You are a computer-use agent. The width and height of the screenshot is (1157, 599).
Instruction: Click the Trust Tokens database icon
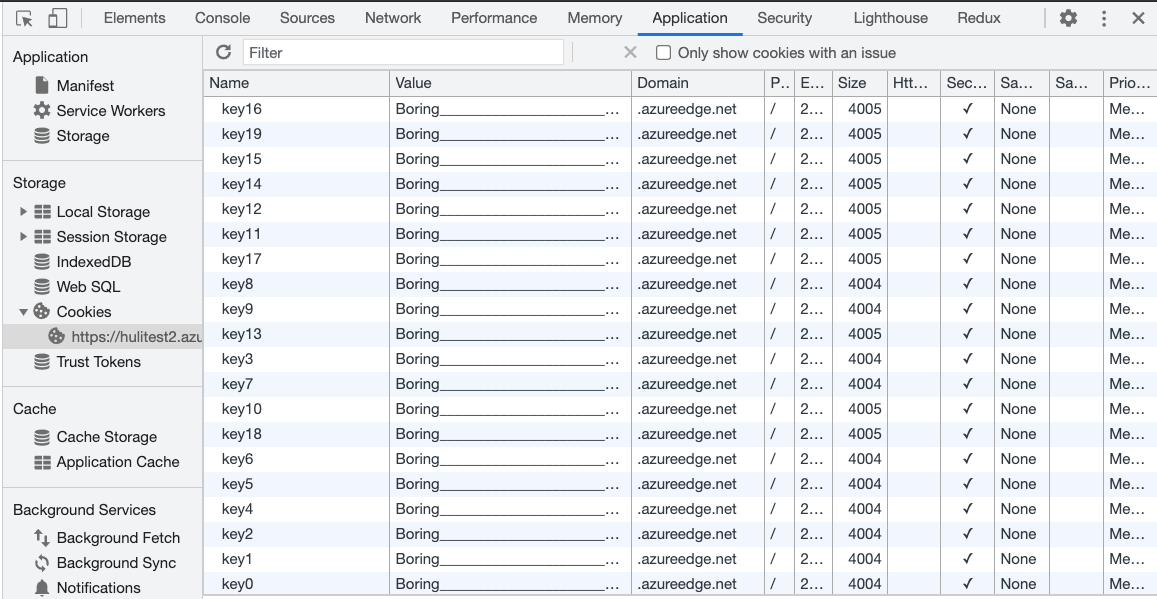pos(42,361)
